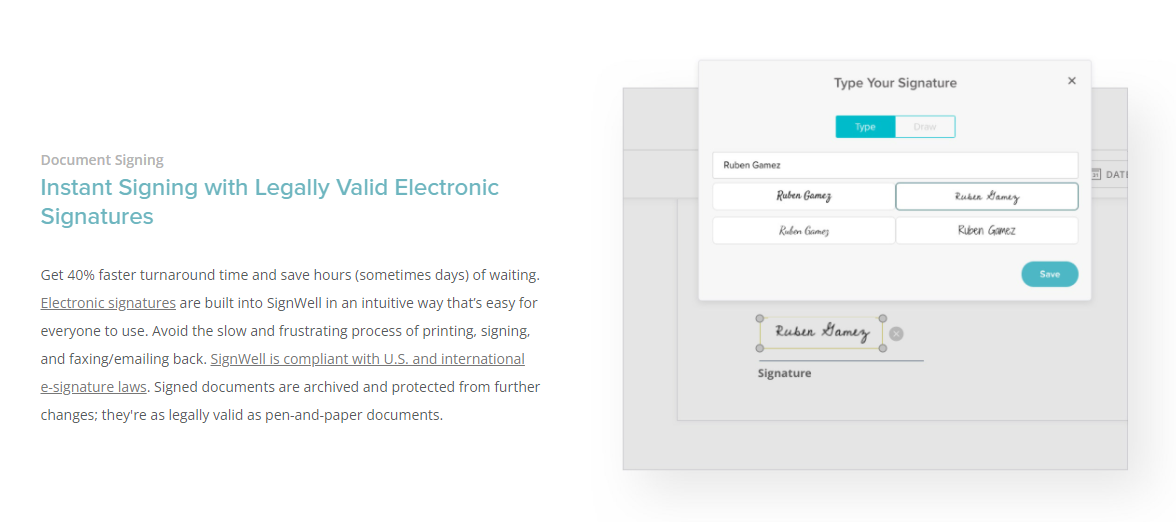Save the typed signature
Viewport: 1176px width, 522px height.
point(1050,274)
